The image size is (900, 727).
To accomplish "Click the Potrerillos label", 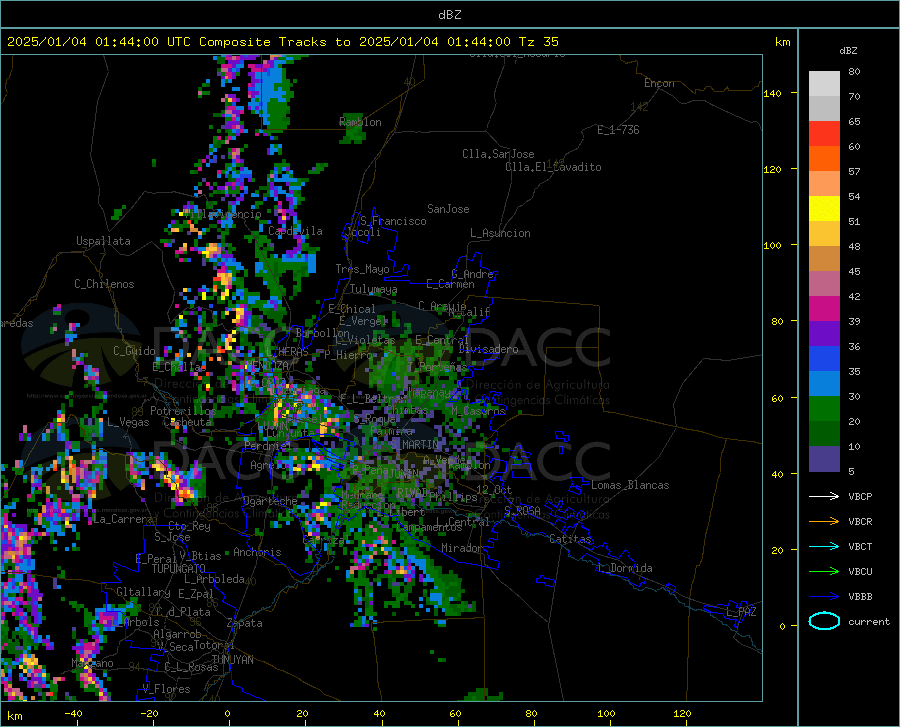I will pyautogui.click(x=183, y=411).
